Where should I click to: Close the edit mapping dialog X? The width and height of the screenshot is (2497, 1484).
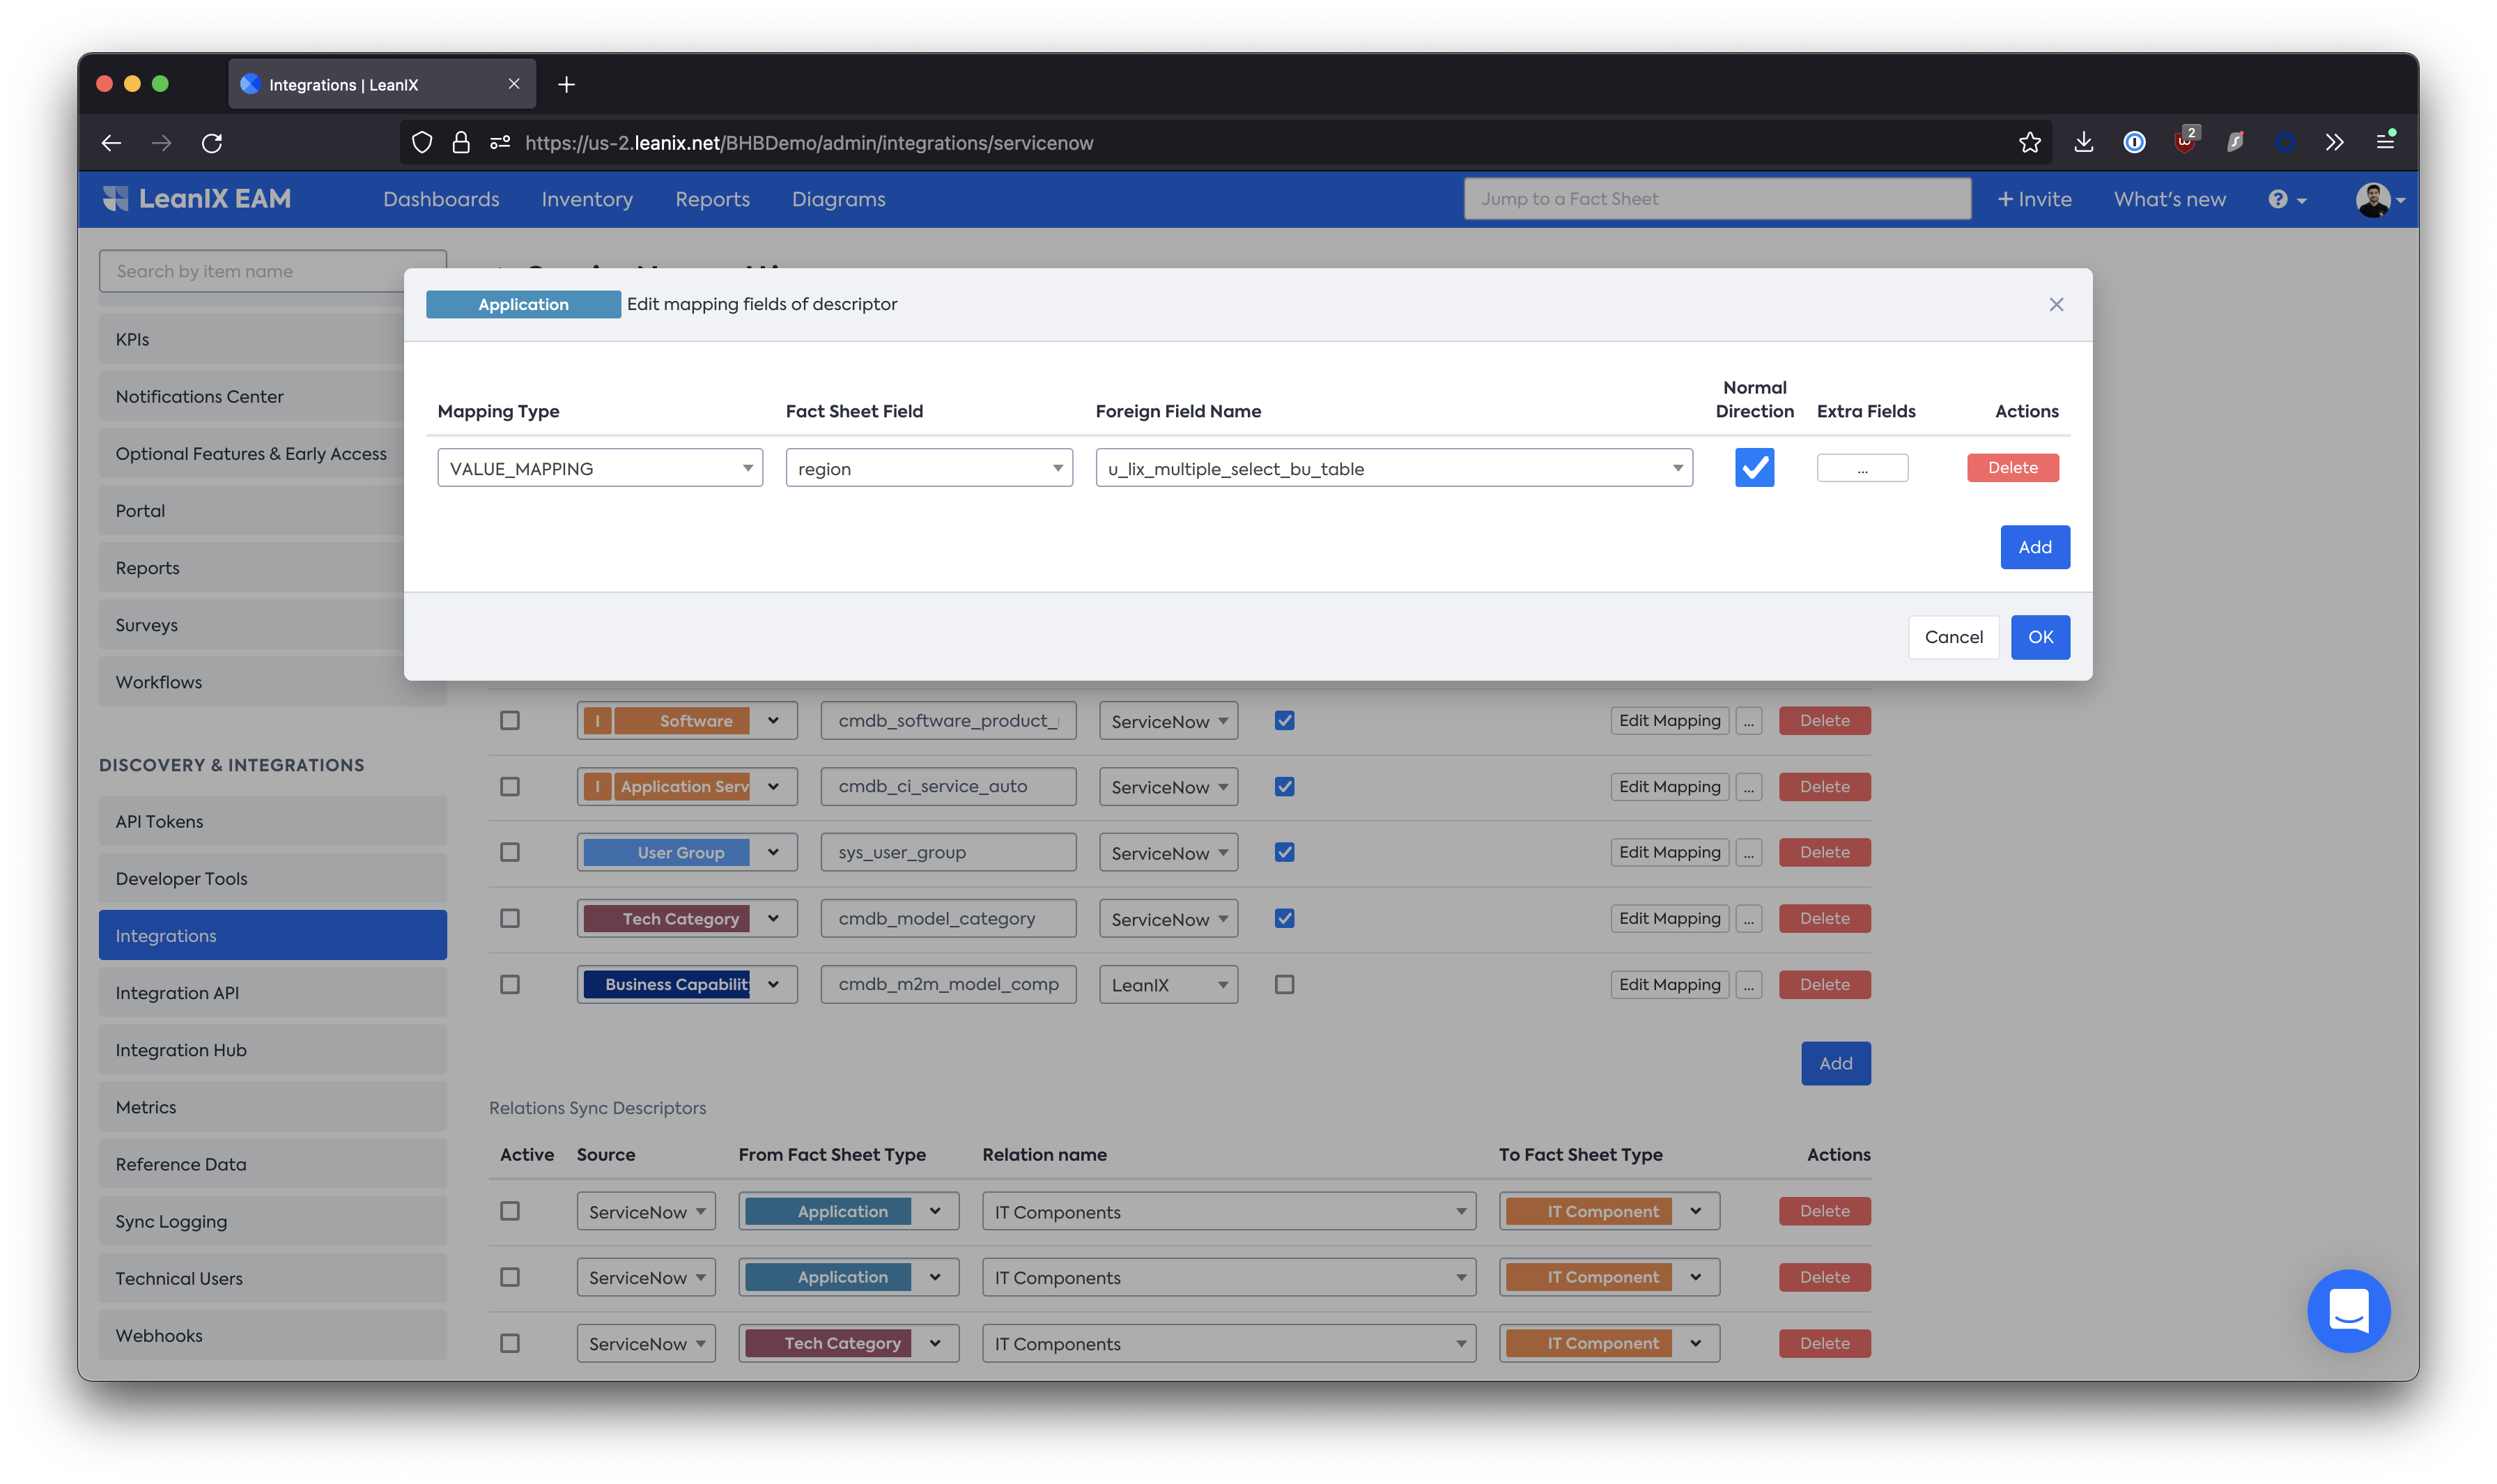(x=2056, y=304)
